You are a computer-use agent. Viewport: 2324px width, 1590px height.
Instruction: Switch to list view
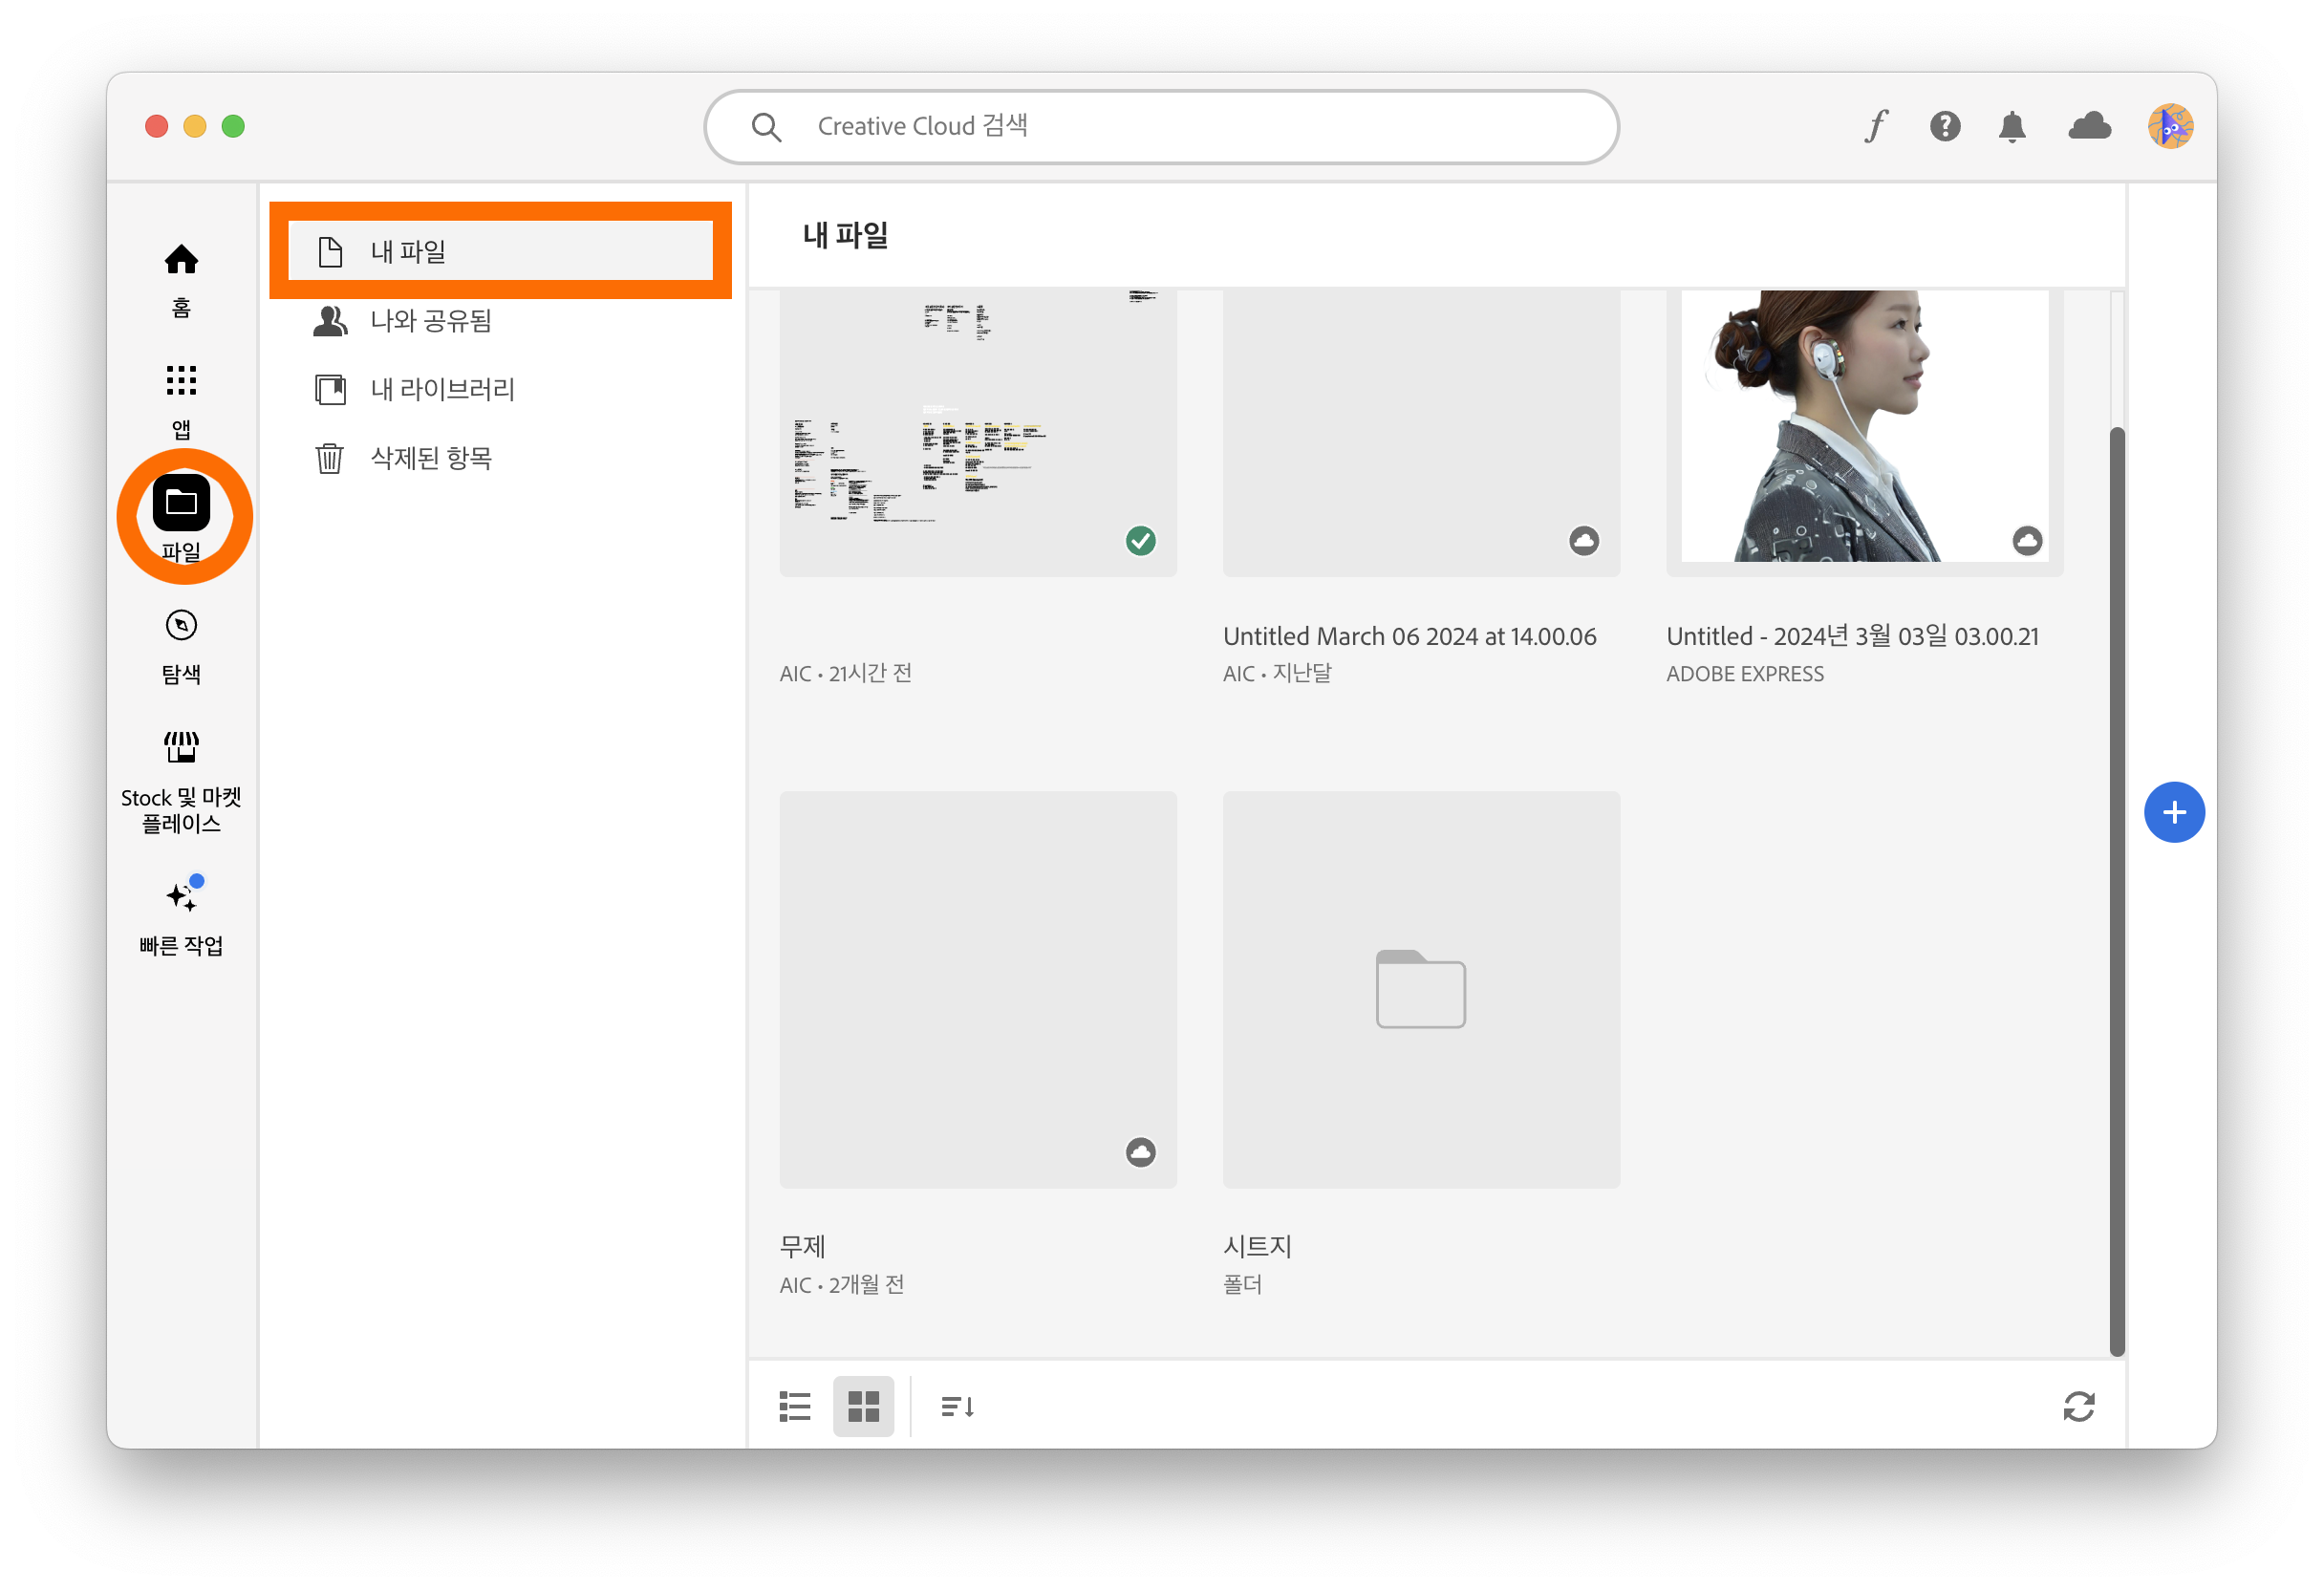(x=793, y=1406)
